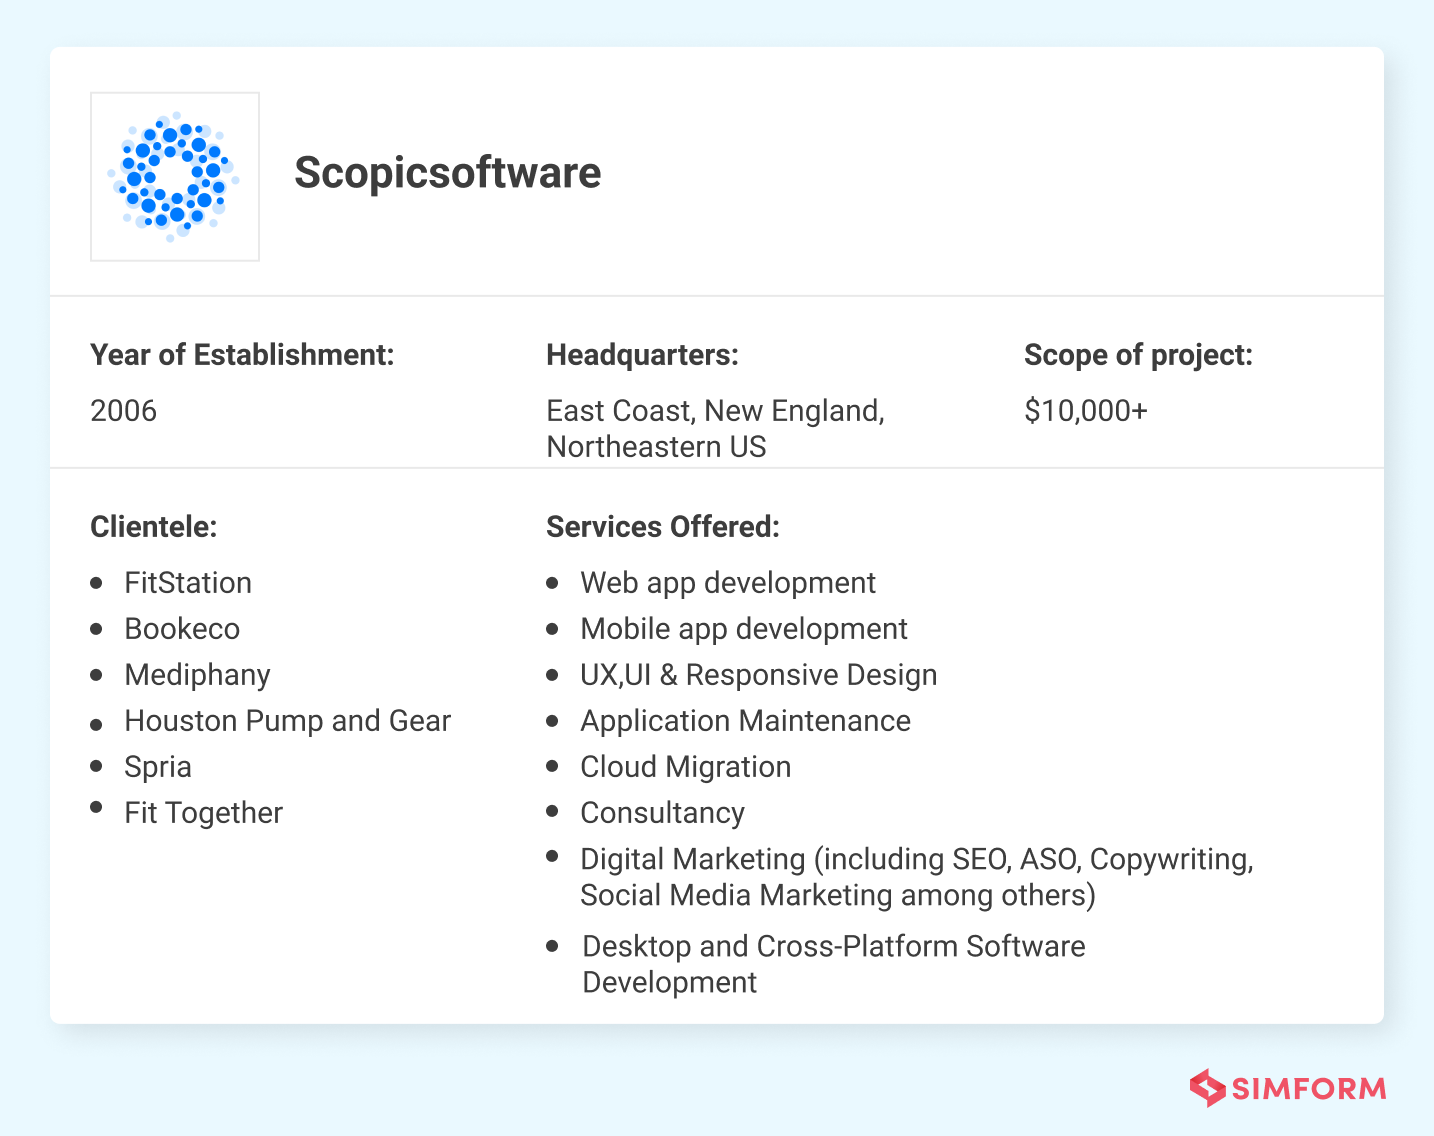Image resolution: width=1434 pixels, height=1136 pixels.
Task: Select the Spria client entry
Action: point(157,768)
